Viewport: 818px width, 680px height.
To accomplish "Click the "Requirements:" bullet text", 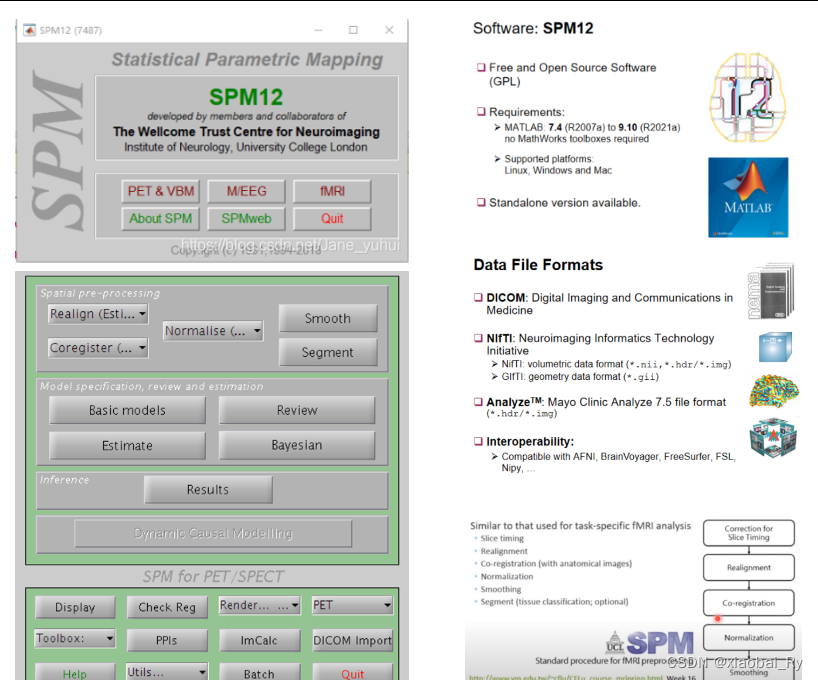I will pyautogui.click(x=527, y=112).
